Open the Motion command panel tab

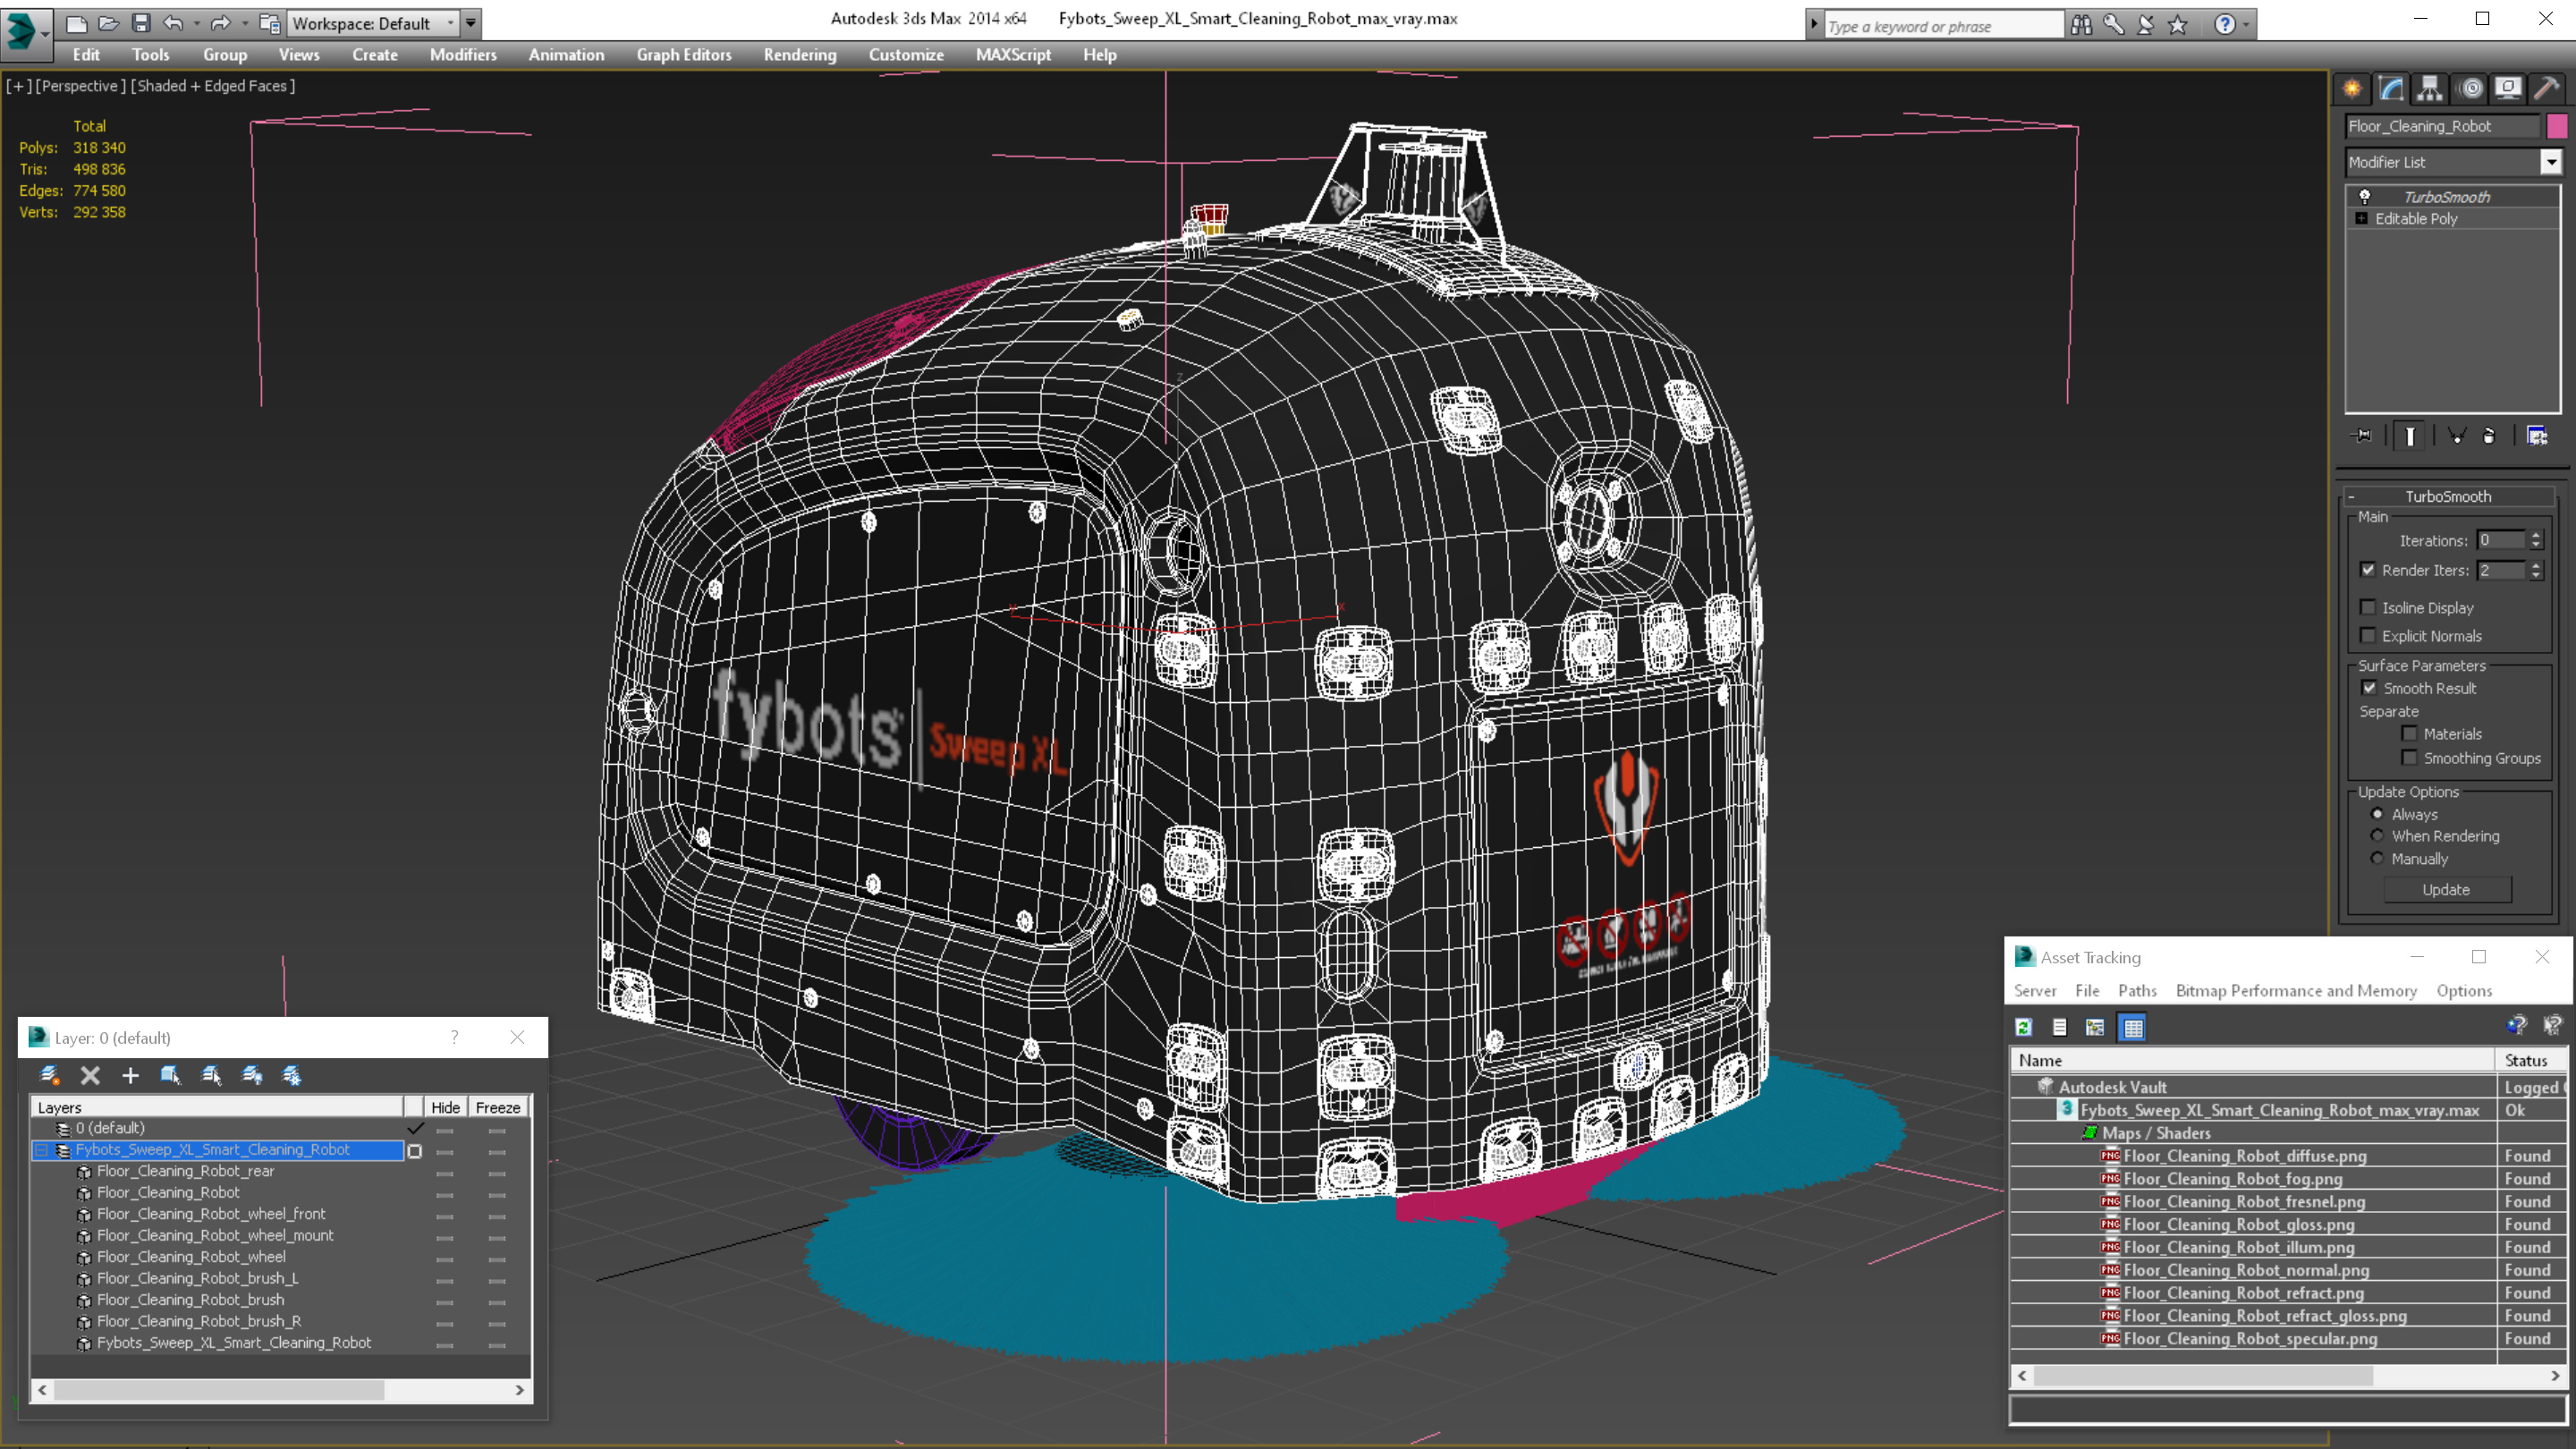tap(2470, 88)
